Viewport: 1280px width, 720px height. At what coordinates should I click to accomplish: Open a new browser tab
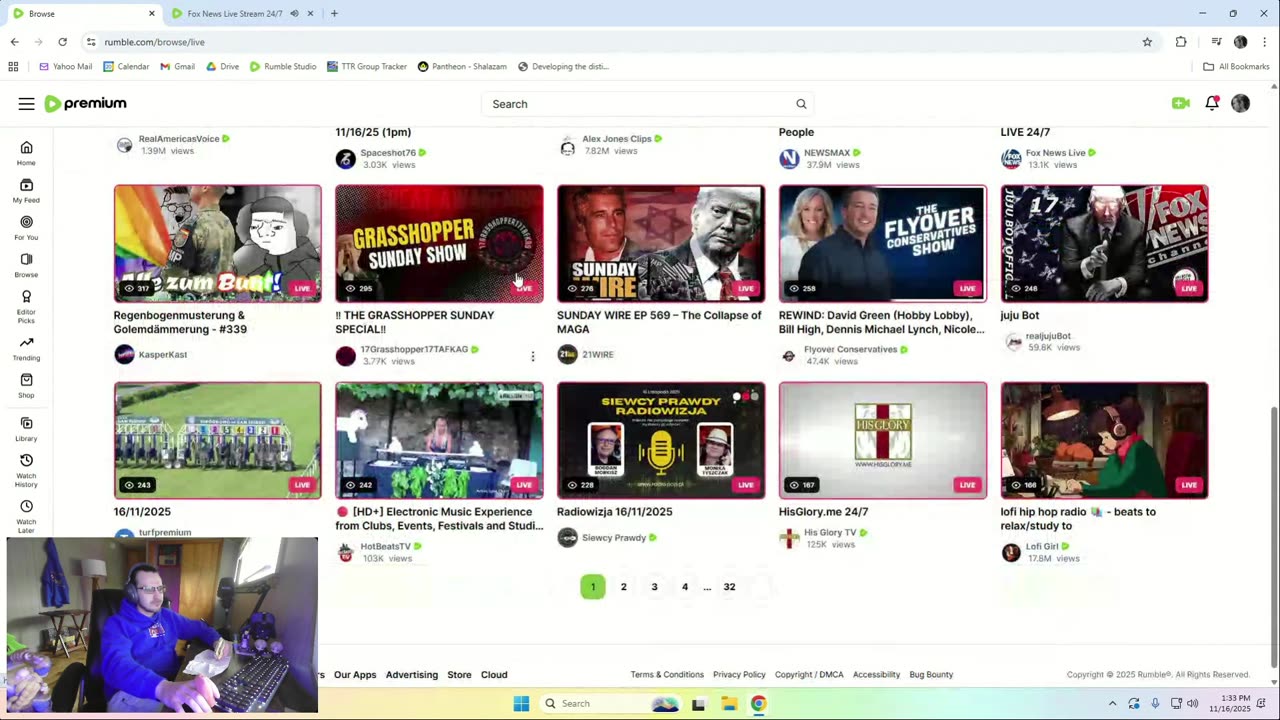pyautogui.click(x=334, y=14)
